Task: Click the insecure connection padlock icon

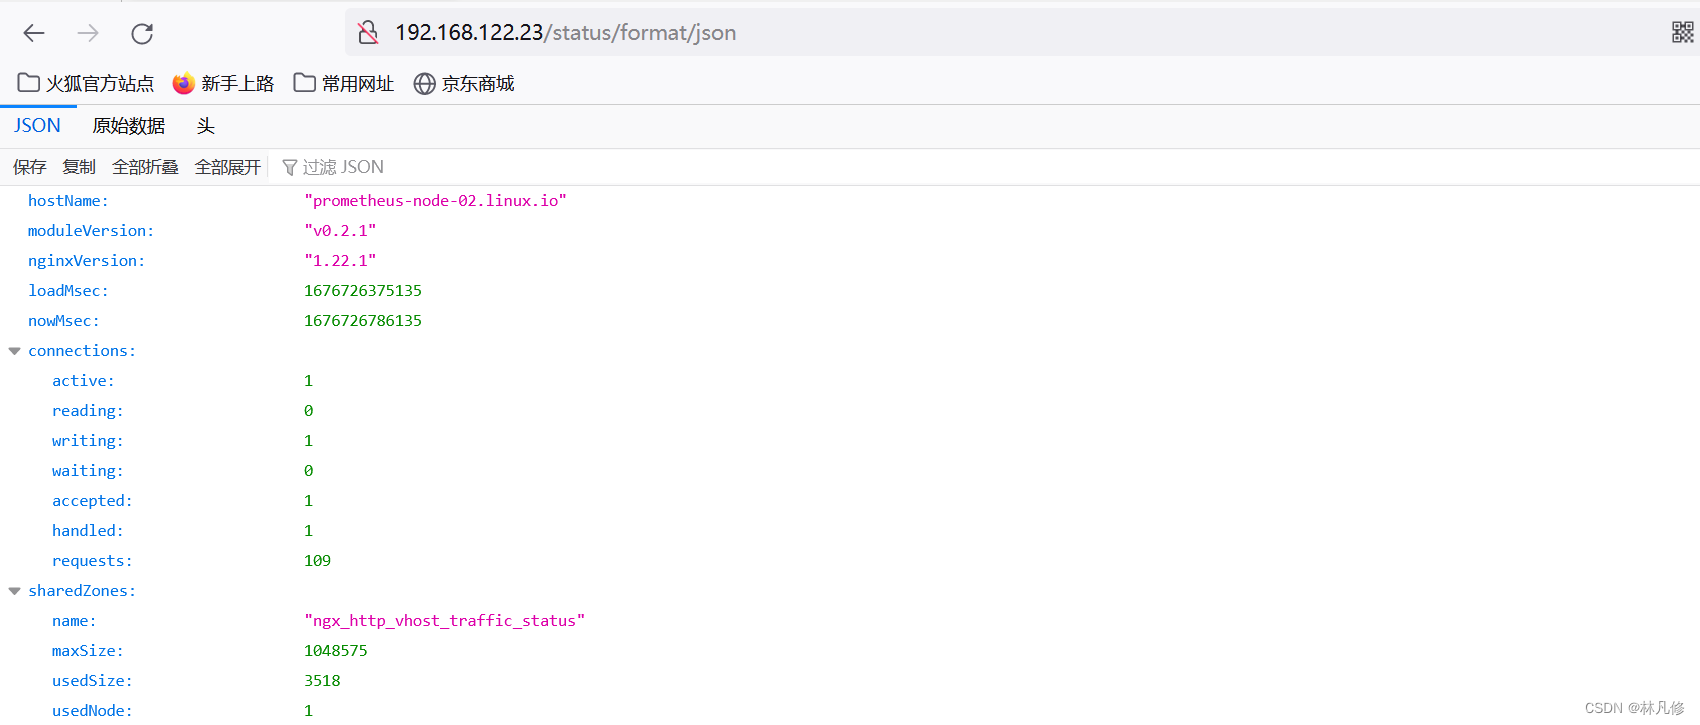Action: pyautogui.click(x=368, y=33)
